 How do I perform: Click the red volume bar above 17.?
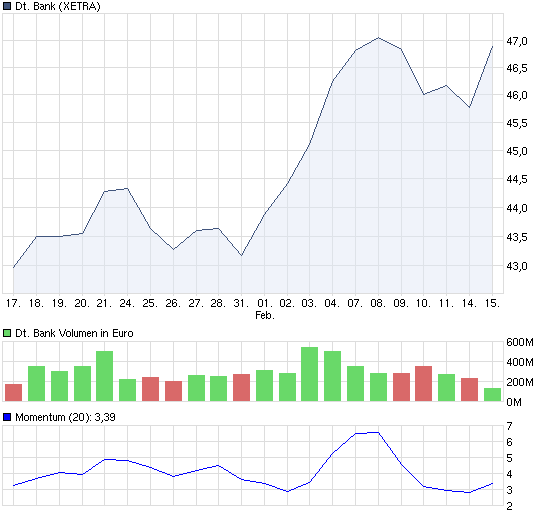pos(14,393)
